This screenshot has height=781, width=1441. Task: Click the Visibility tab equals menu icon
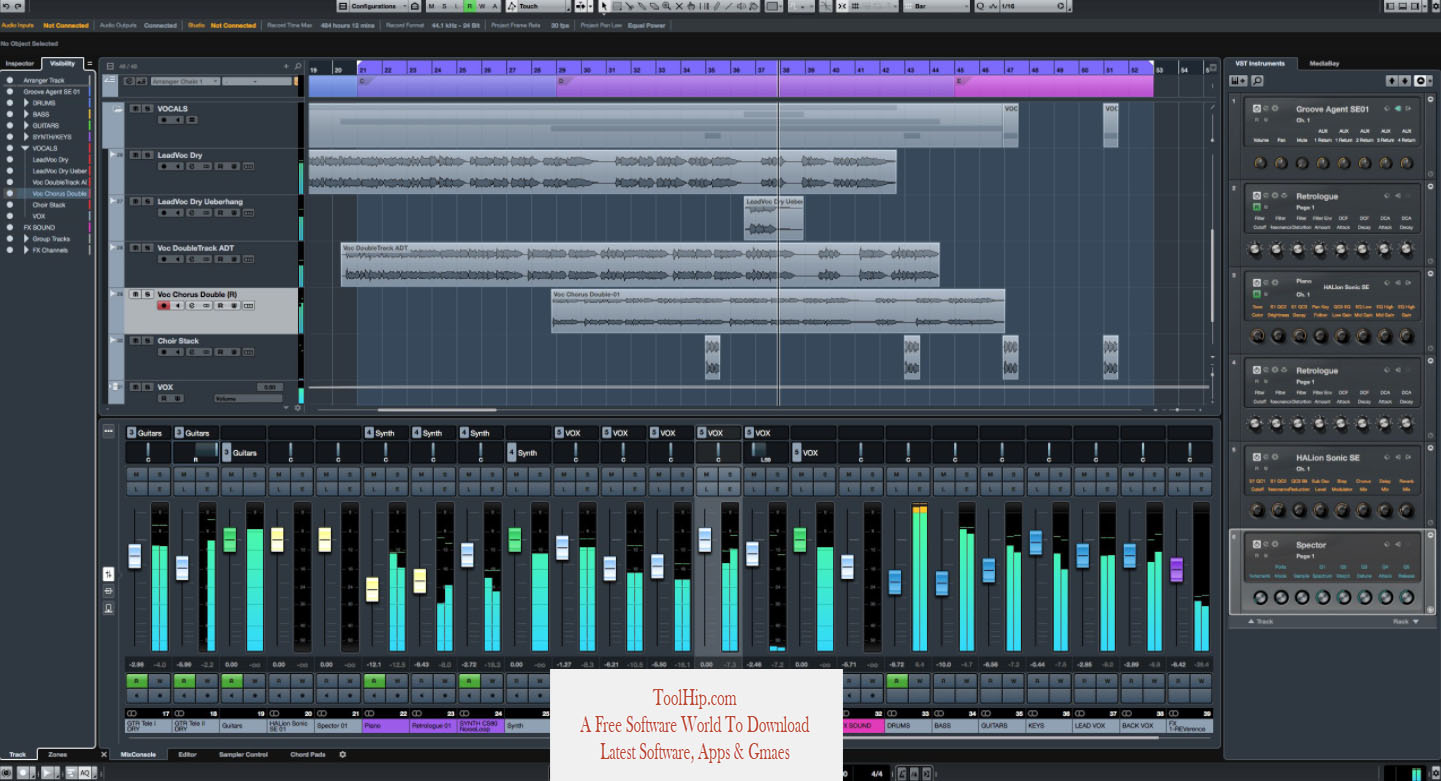89,63
